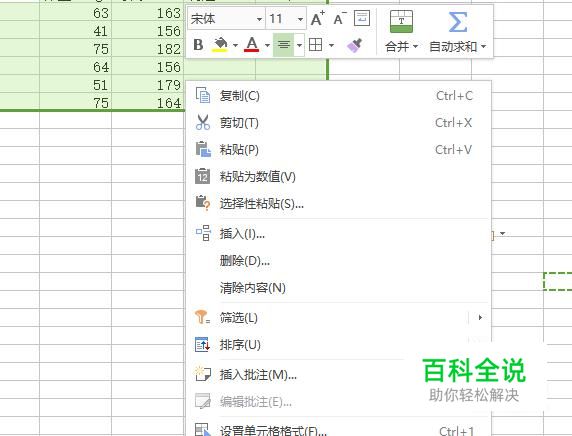Click the merge cells icon
The width and height of the screenshot is (572, 436).
click(x=401, y=22)
